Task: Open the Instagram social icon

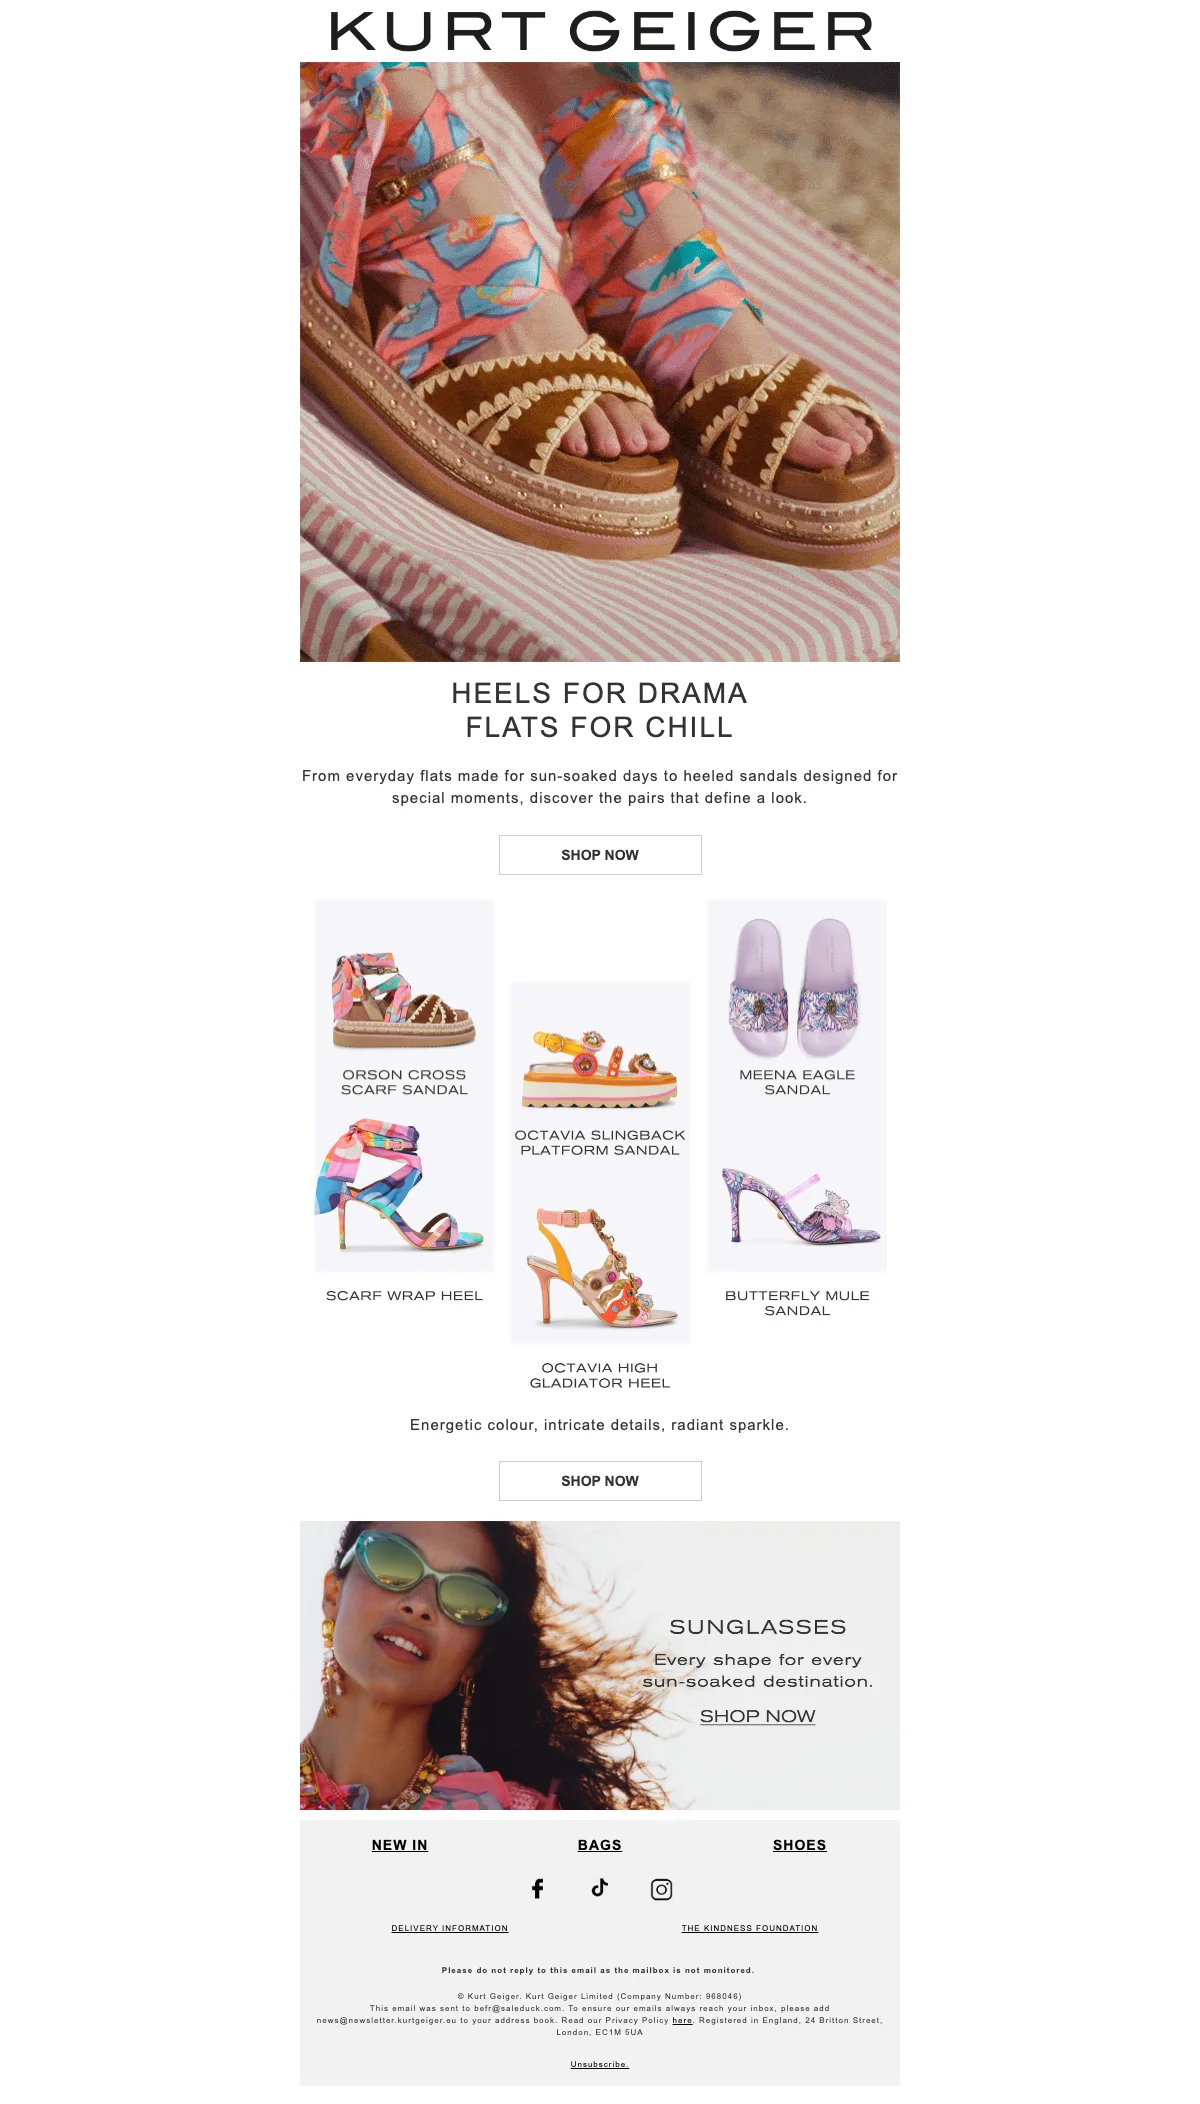Action: [661, 1889]
